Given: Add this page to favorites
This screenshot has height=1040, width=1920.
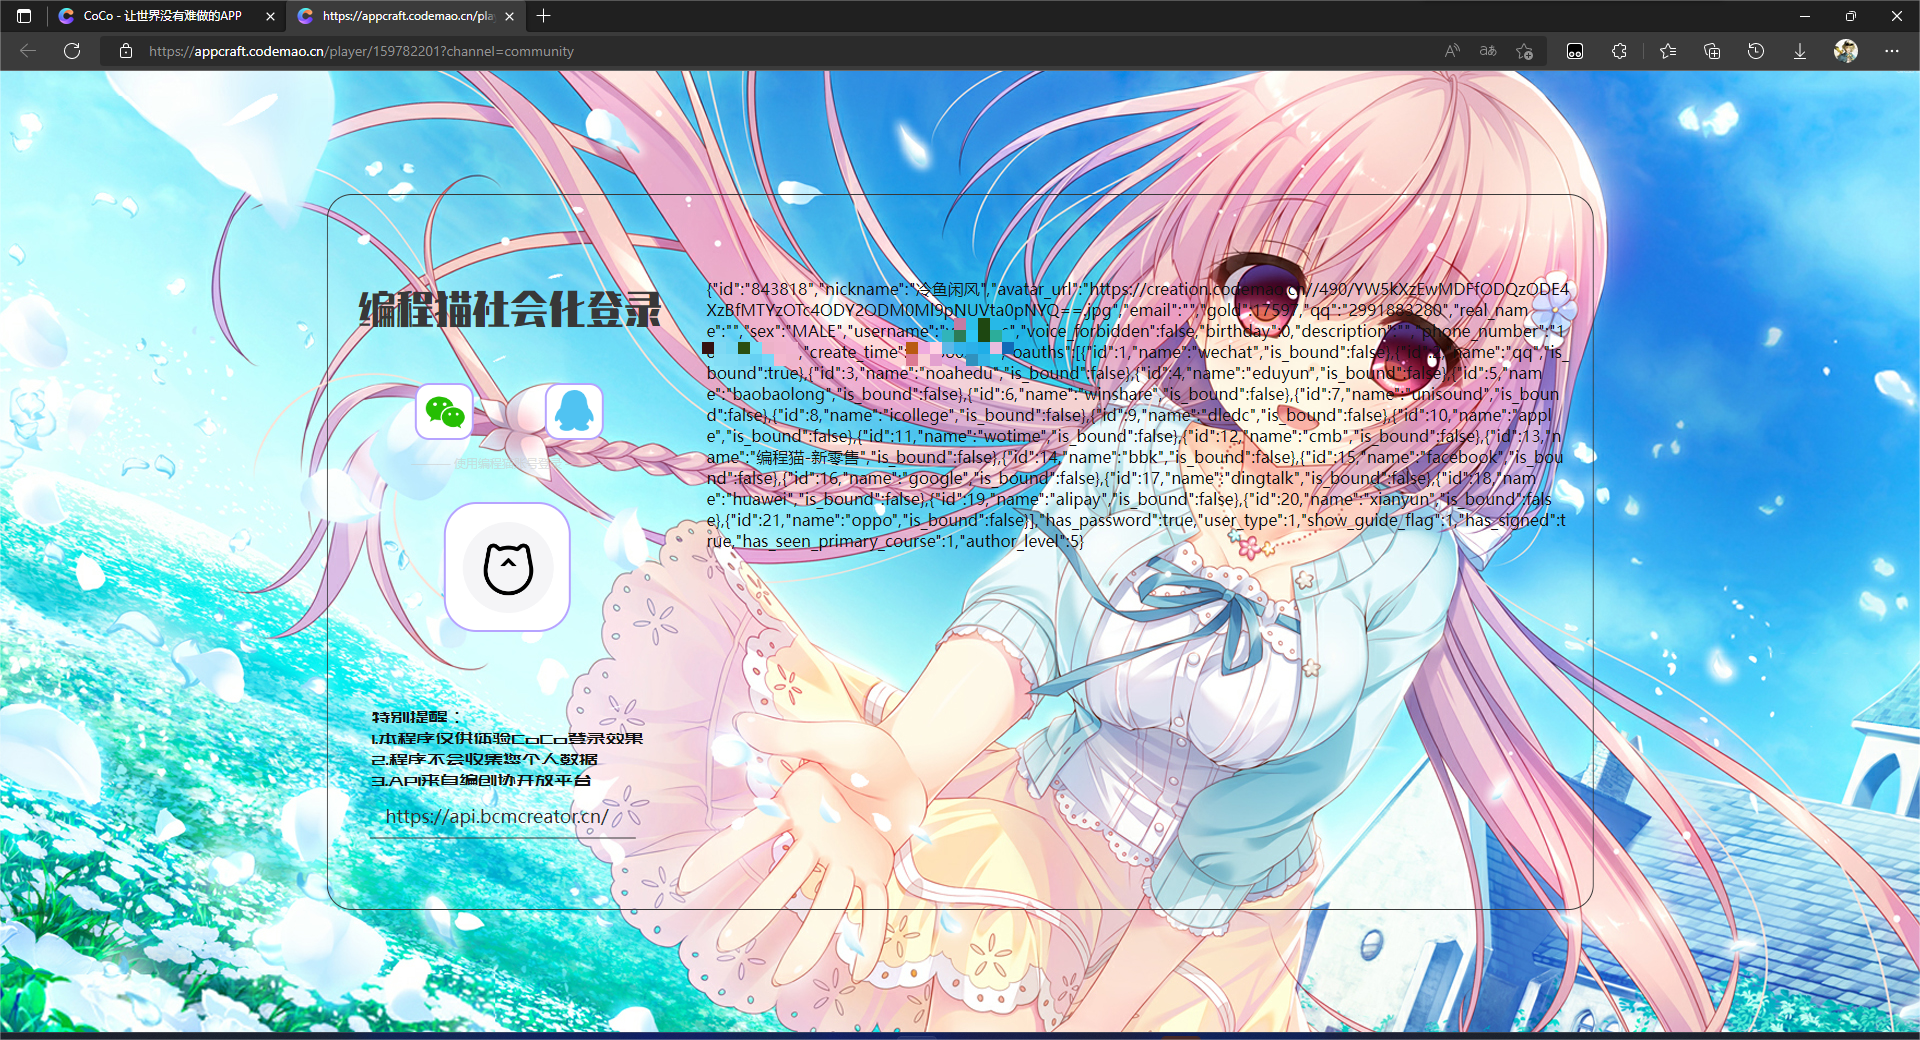Looking at the screenshot, I should click(x=1524, y=51).
